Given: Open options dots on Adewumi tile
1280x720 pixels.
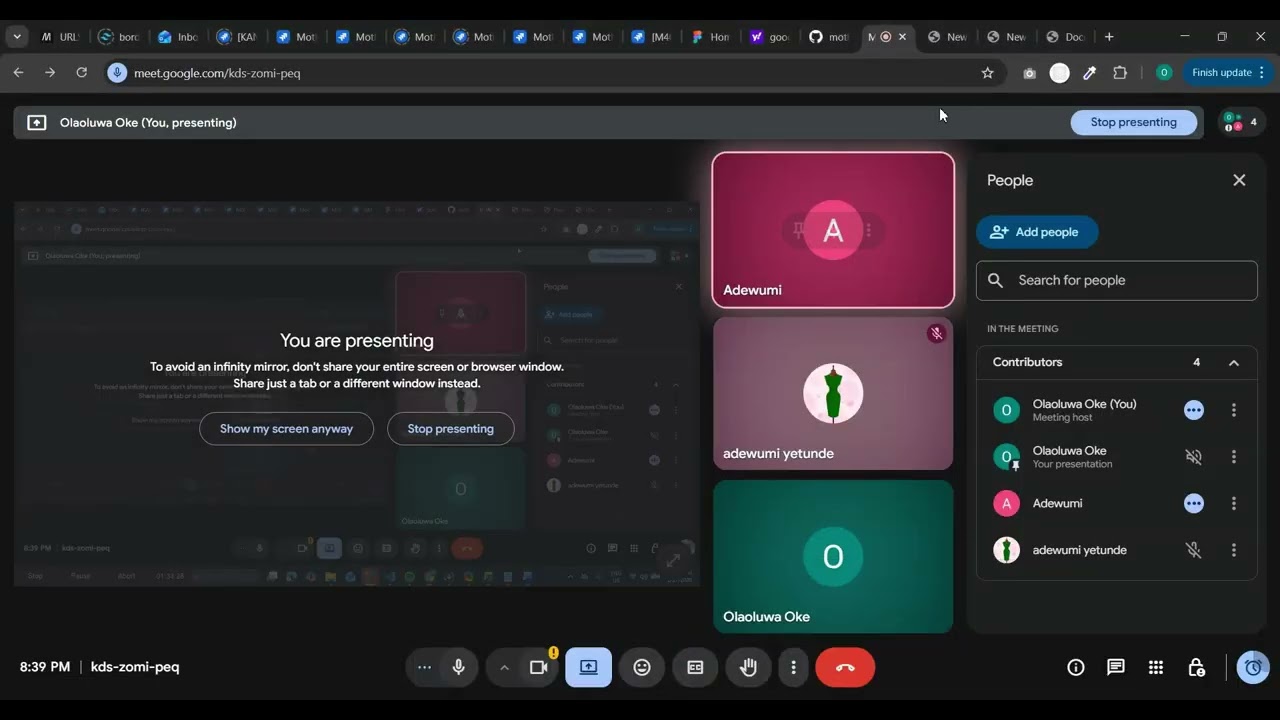Looking at the screenshot, I should tap(869, 230).
